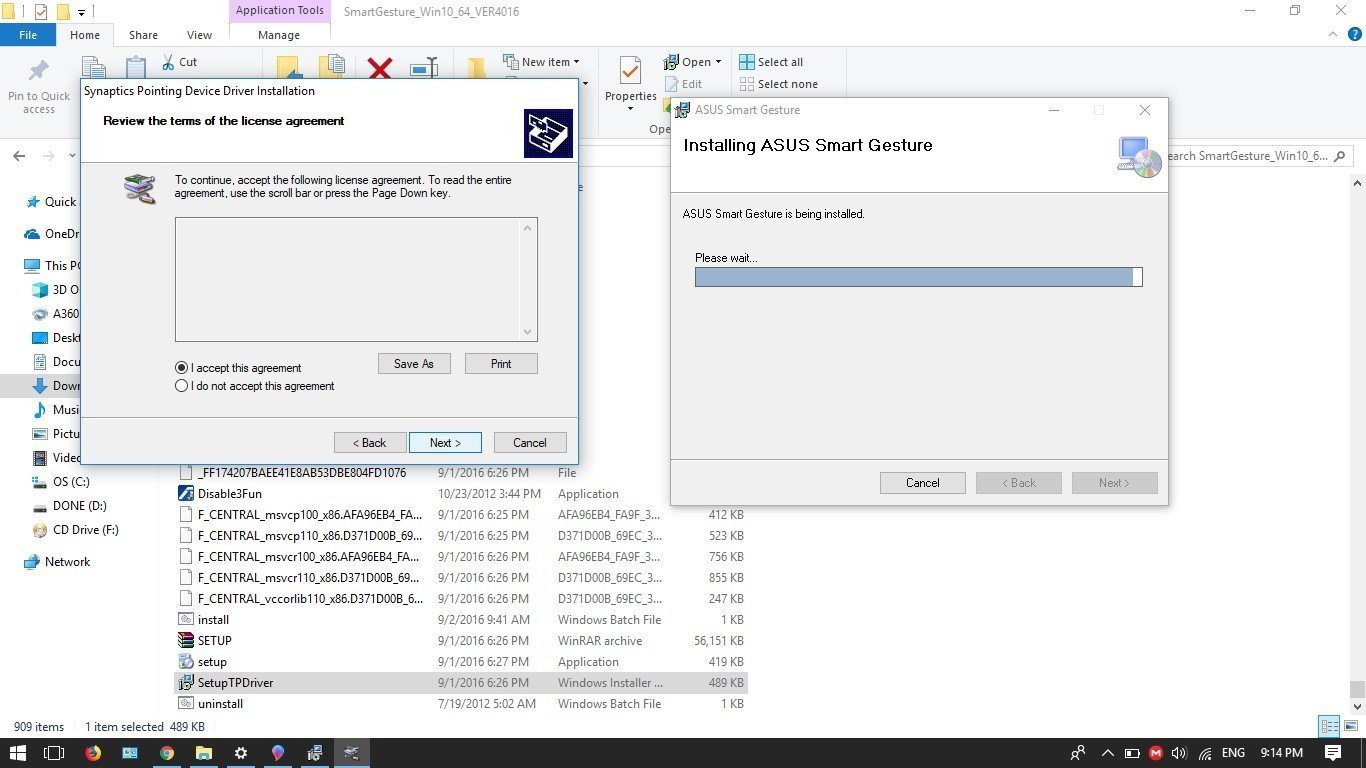
Task: Click Back in Synaptics installer
Action: [370, 442]
